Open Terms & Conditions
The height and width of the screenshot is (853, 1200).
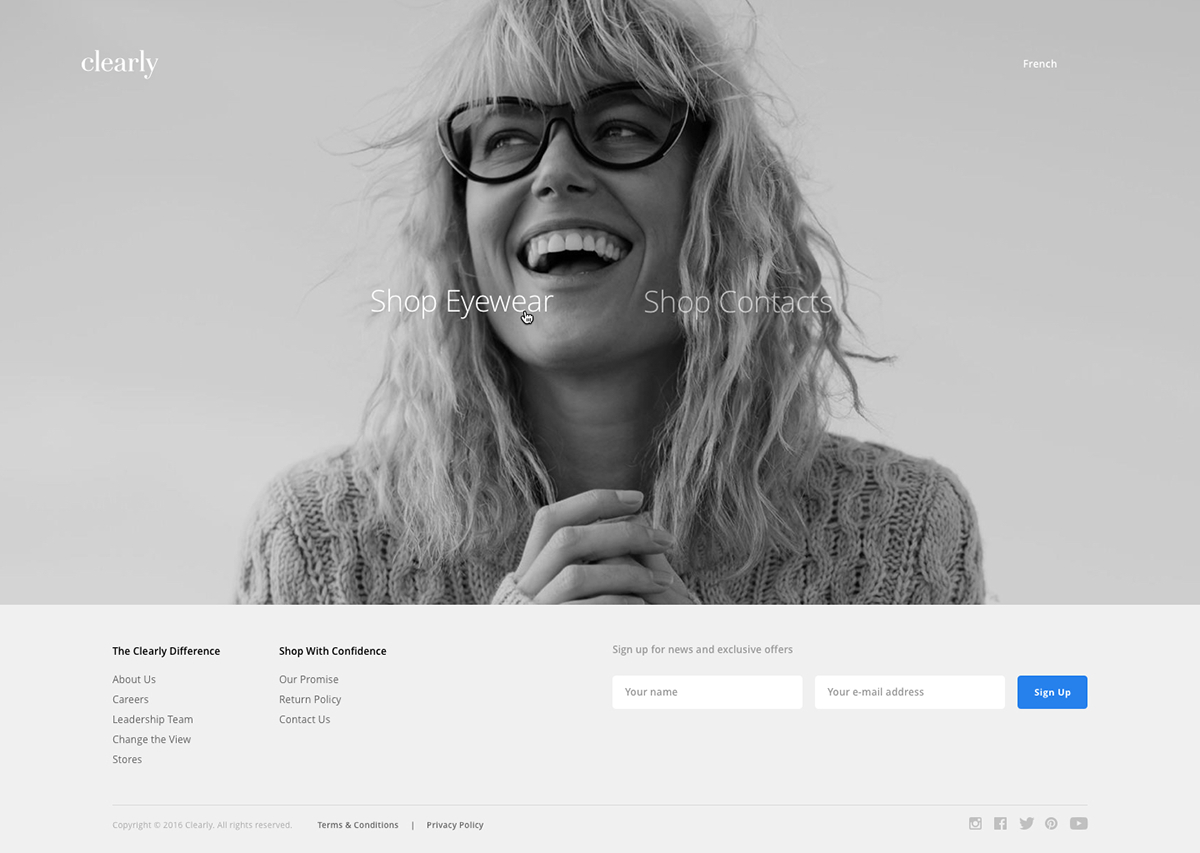(x=357, y=825)
